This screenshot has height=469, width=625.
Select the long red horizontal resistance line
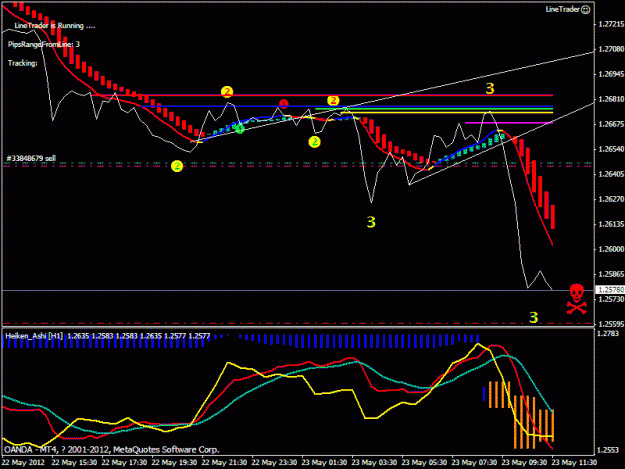click(322, 95)
